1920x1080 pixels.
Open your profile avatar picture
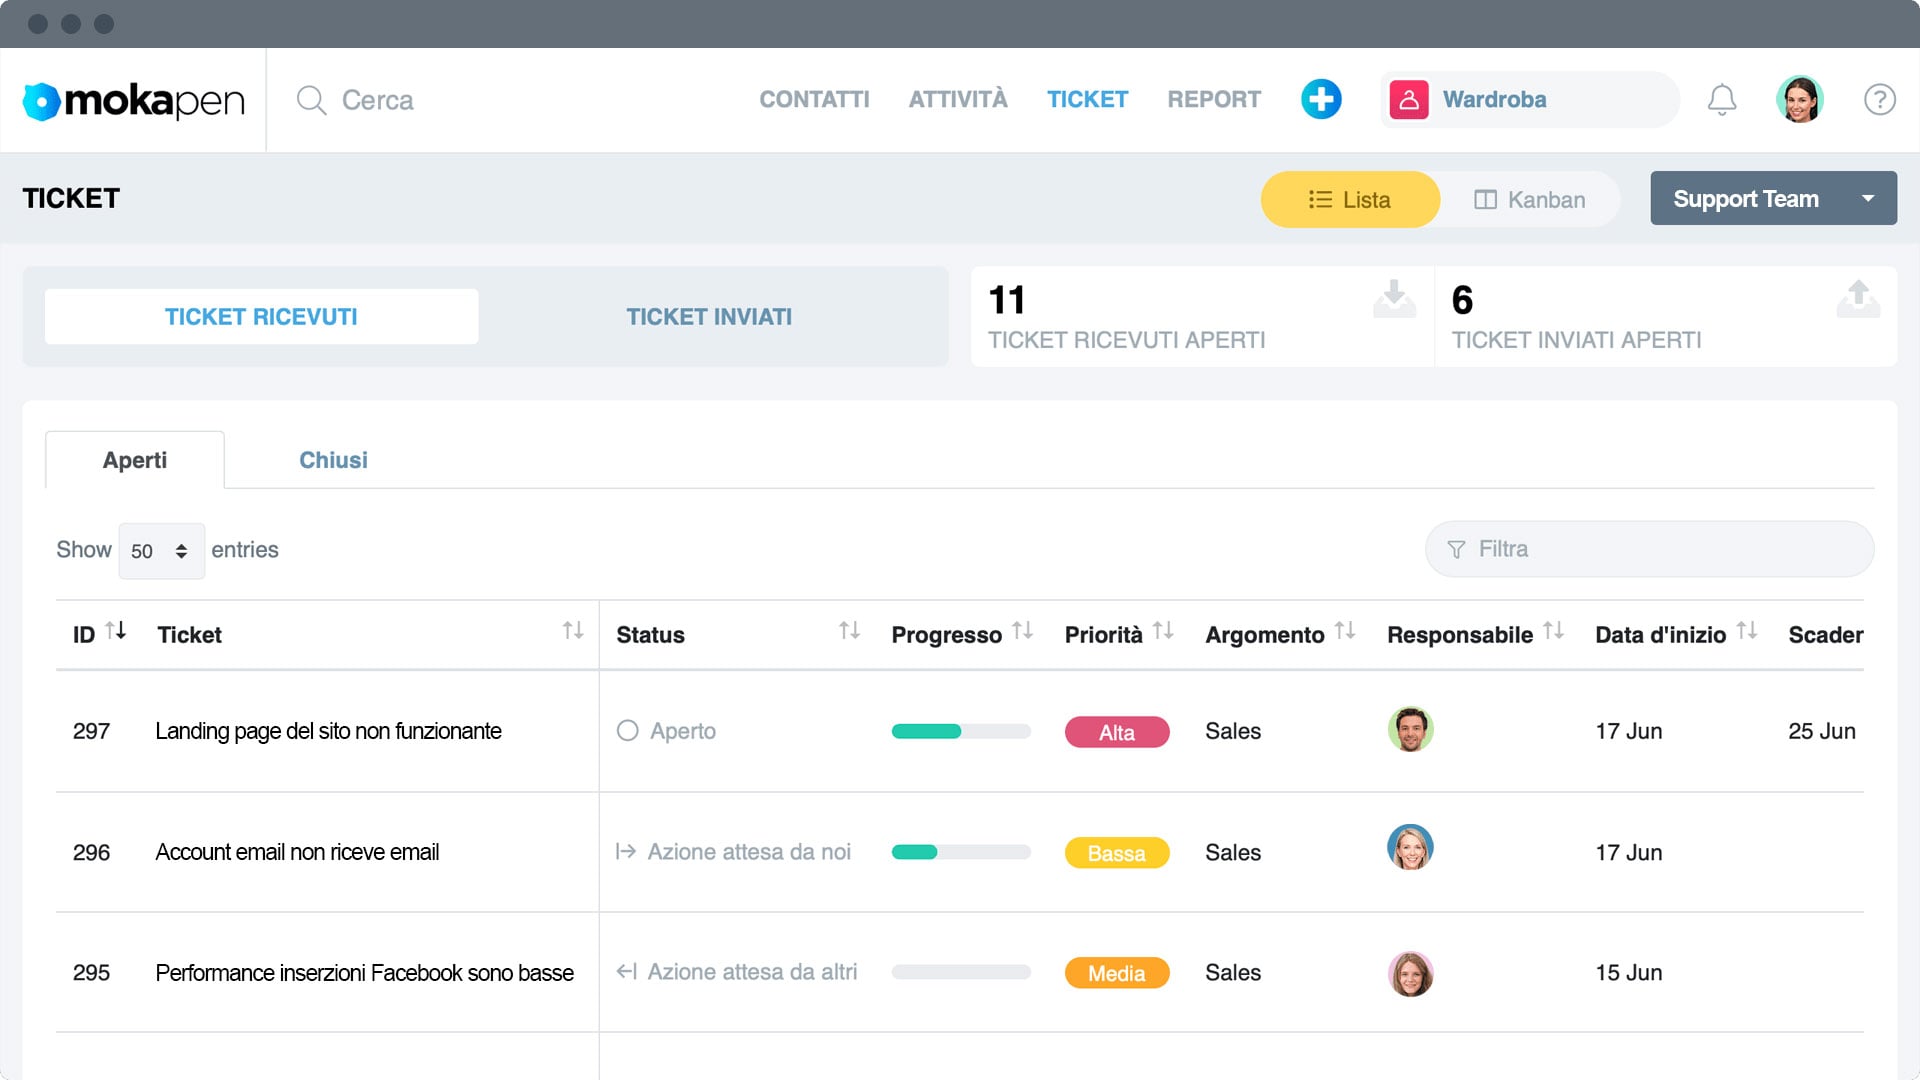pos(1800,99)
